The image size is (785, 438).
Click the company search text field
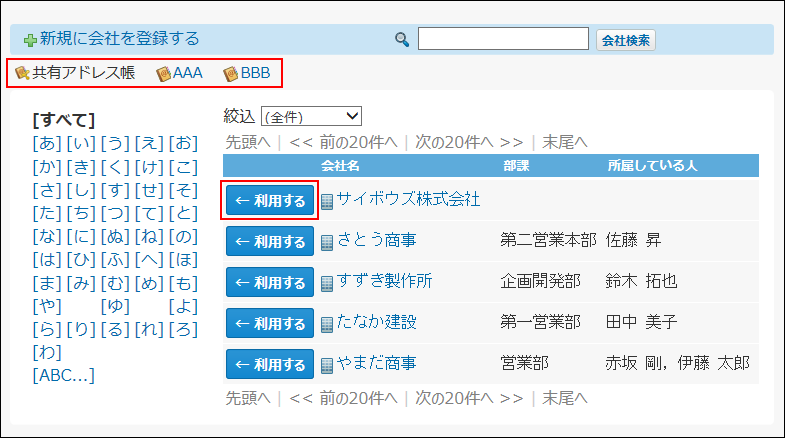(503, 39)
